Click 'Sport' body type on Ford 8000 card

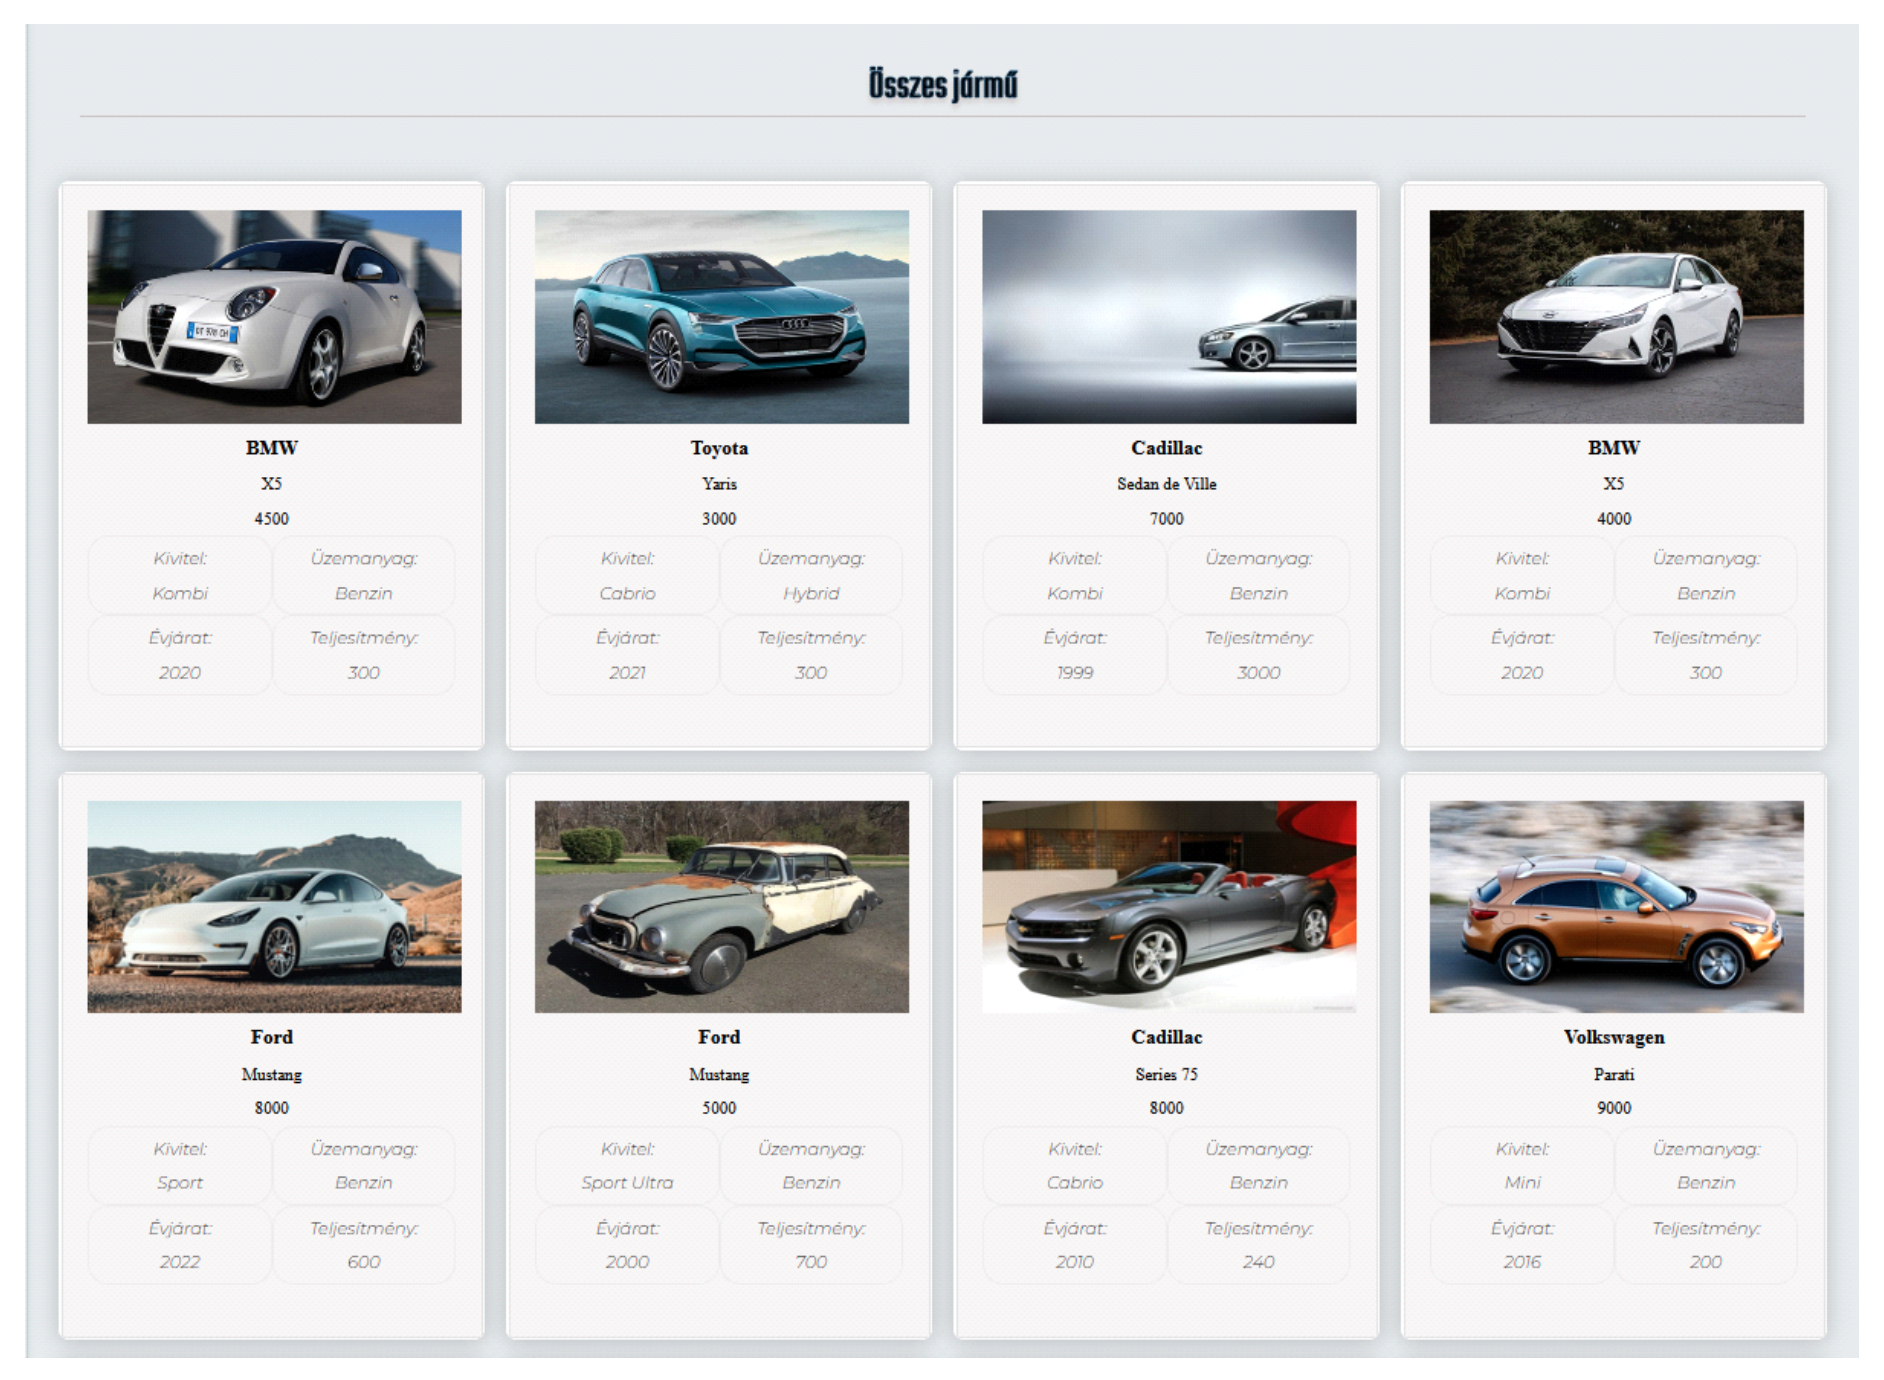(180, 1183)
